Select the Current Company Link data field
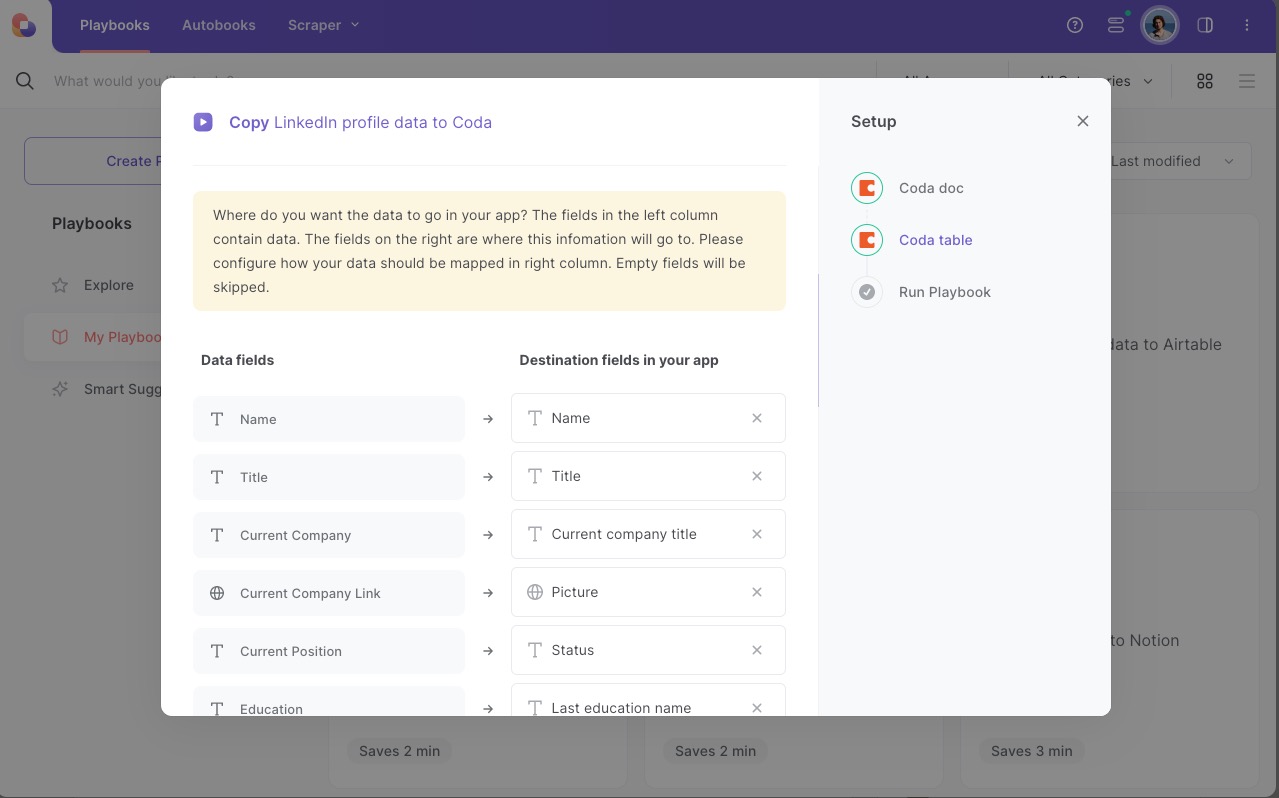This screenshot has height=798, width=1279. (x=329, y=593)
